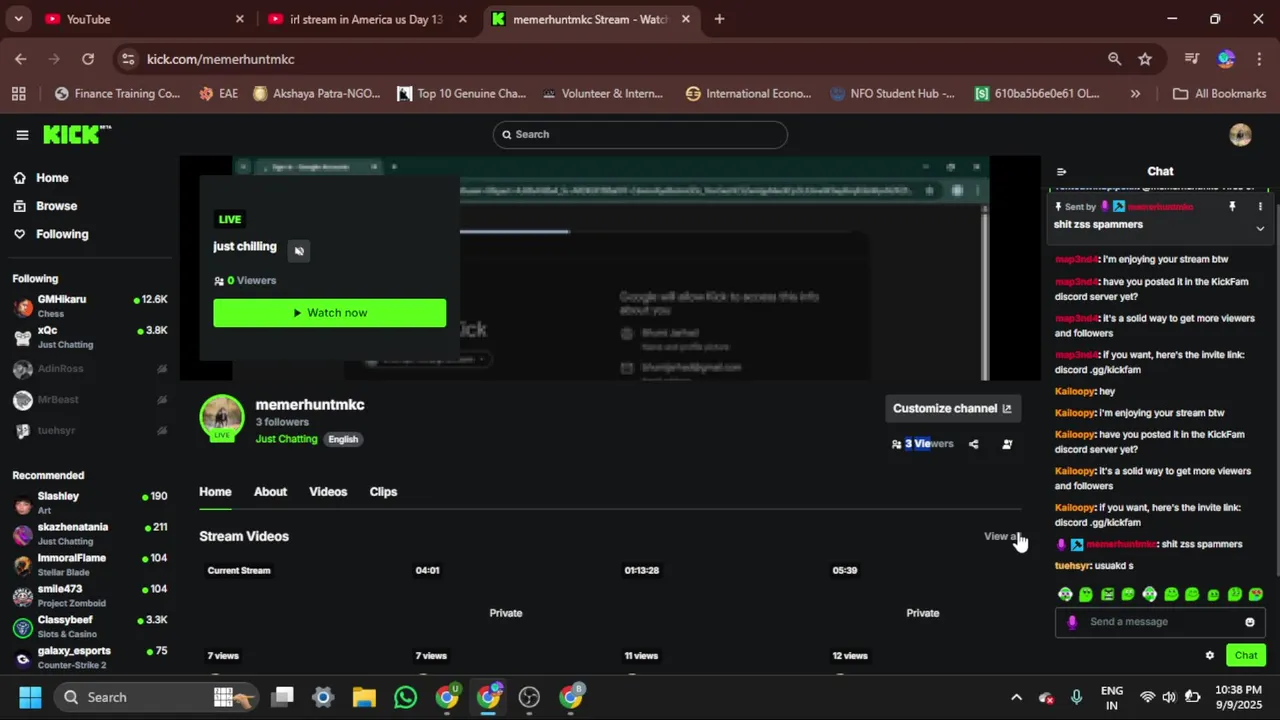This screenshot has height=720, width=1280.
Task: Open Chrome media control icon
Action: click(1191, 59)
